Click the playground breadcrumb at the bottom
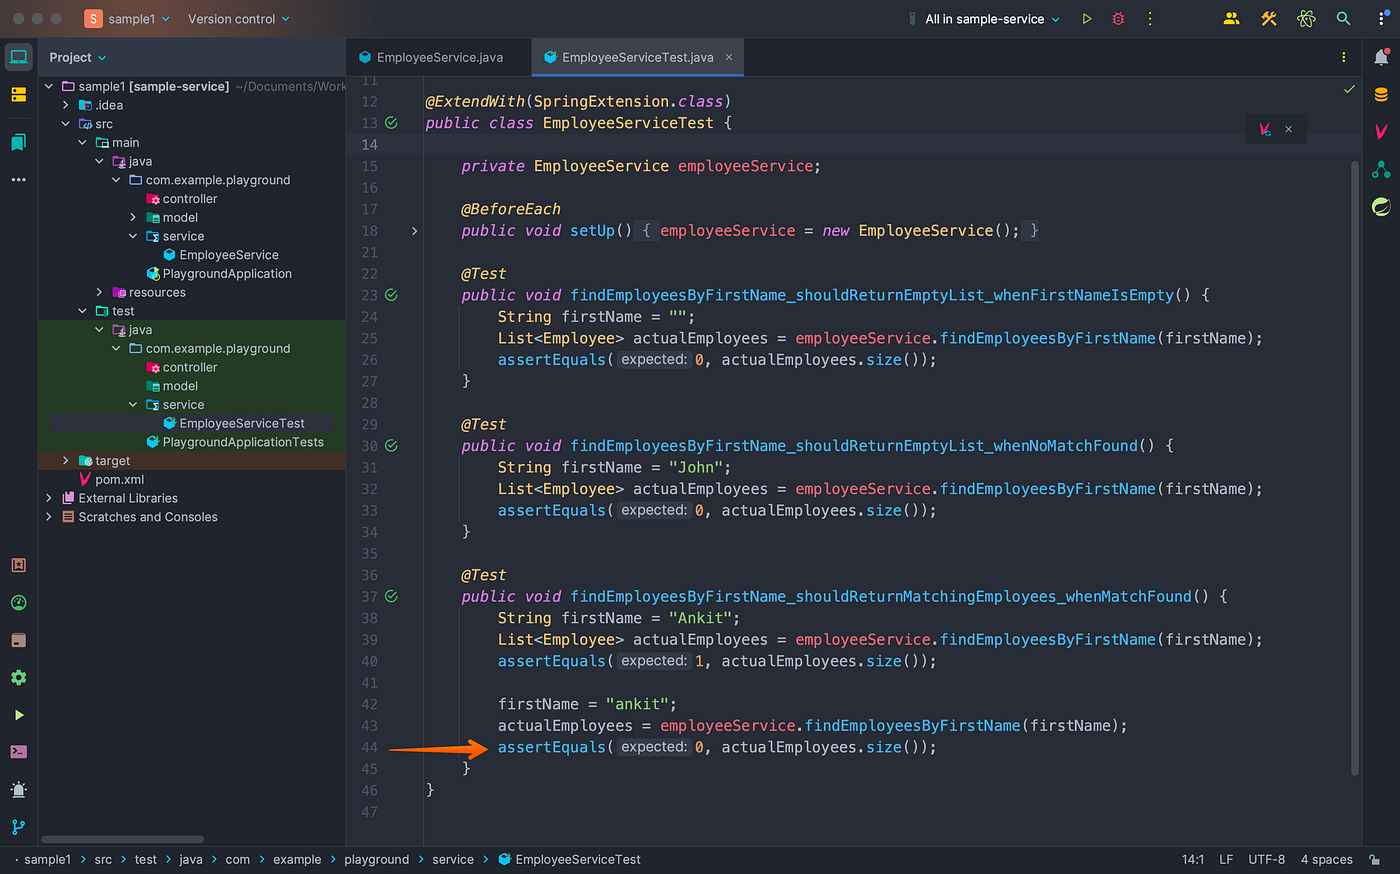Image resolution: width=1400 pixels, height=874 pixels. (x=377, y=859)
